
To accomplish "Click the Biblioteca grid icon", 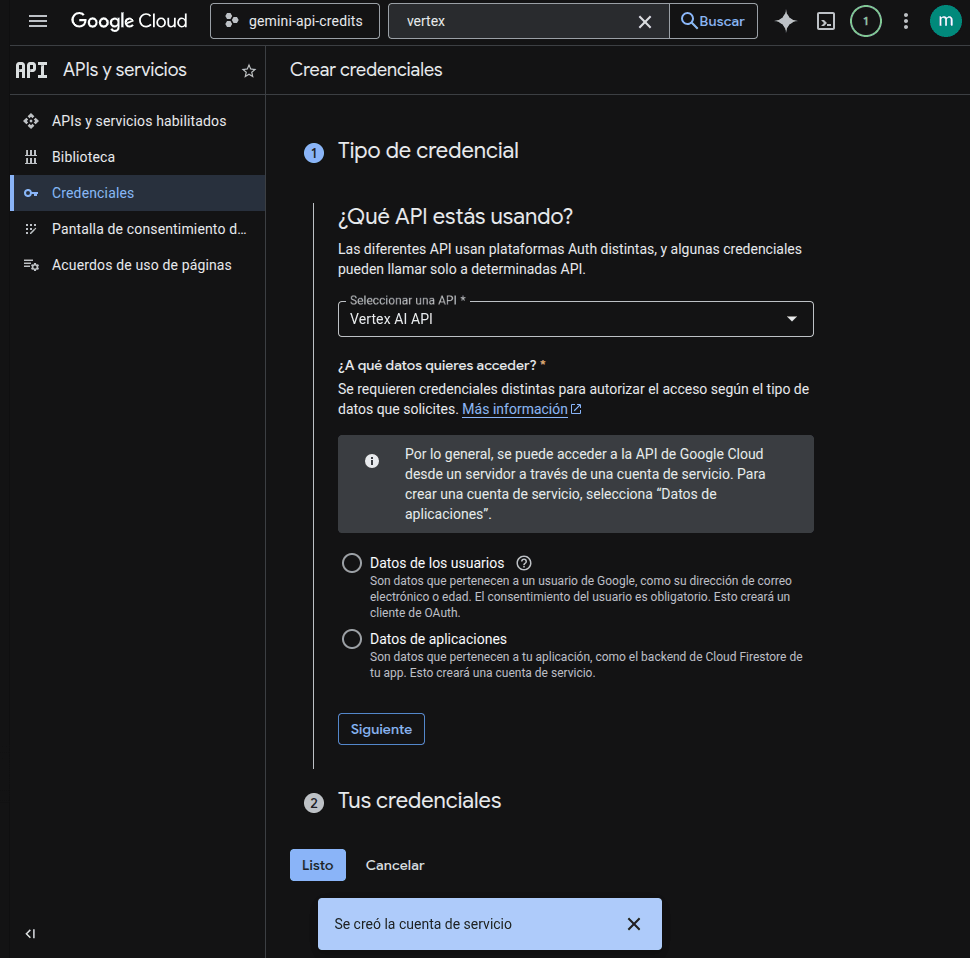I will [x=31, y=157].
